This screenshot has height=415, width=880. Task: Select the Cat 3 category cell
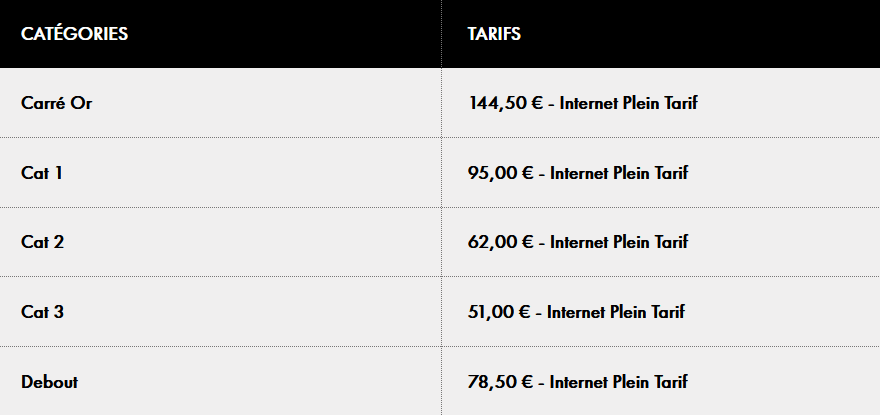point(42,312)
